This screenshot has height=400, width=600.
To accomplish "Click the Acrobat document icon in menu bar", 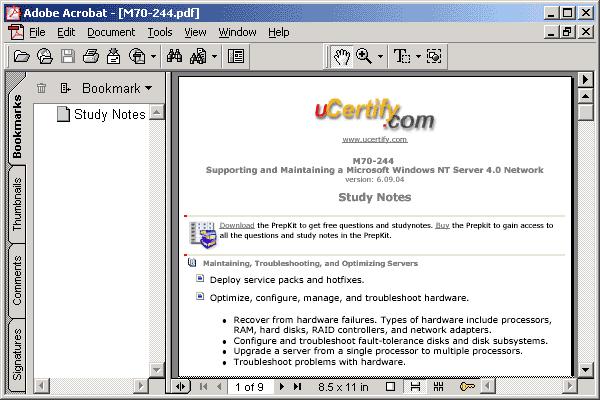I will [x=16, y=32].
